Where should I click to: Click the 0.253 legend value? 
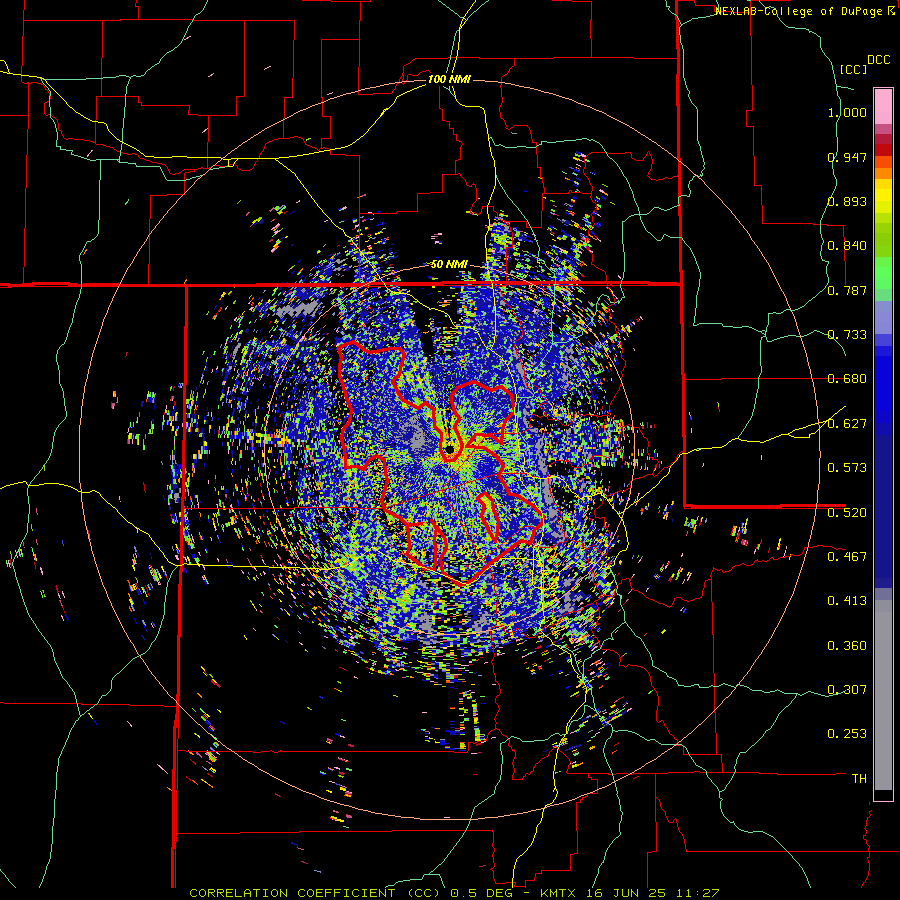pos(847,734)
